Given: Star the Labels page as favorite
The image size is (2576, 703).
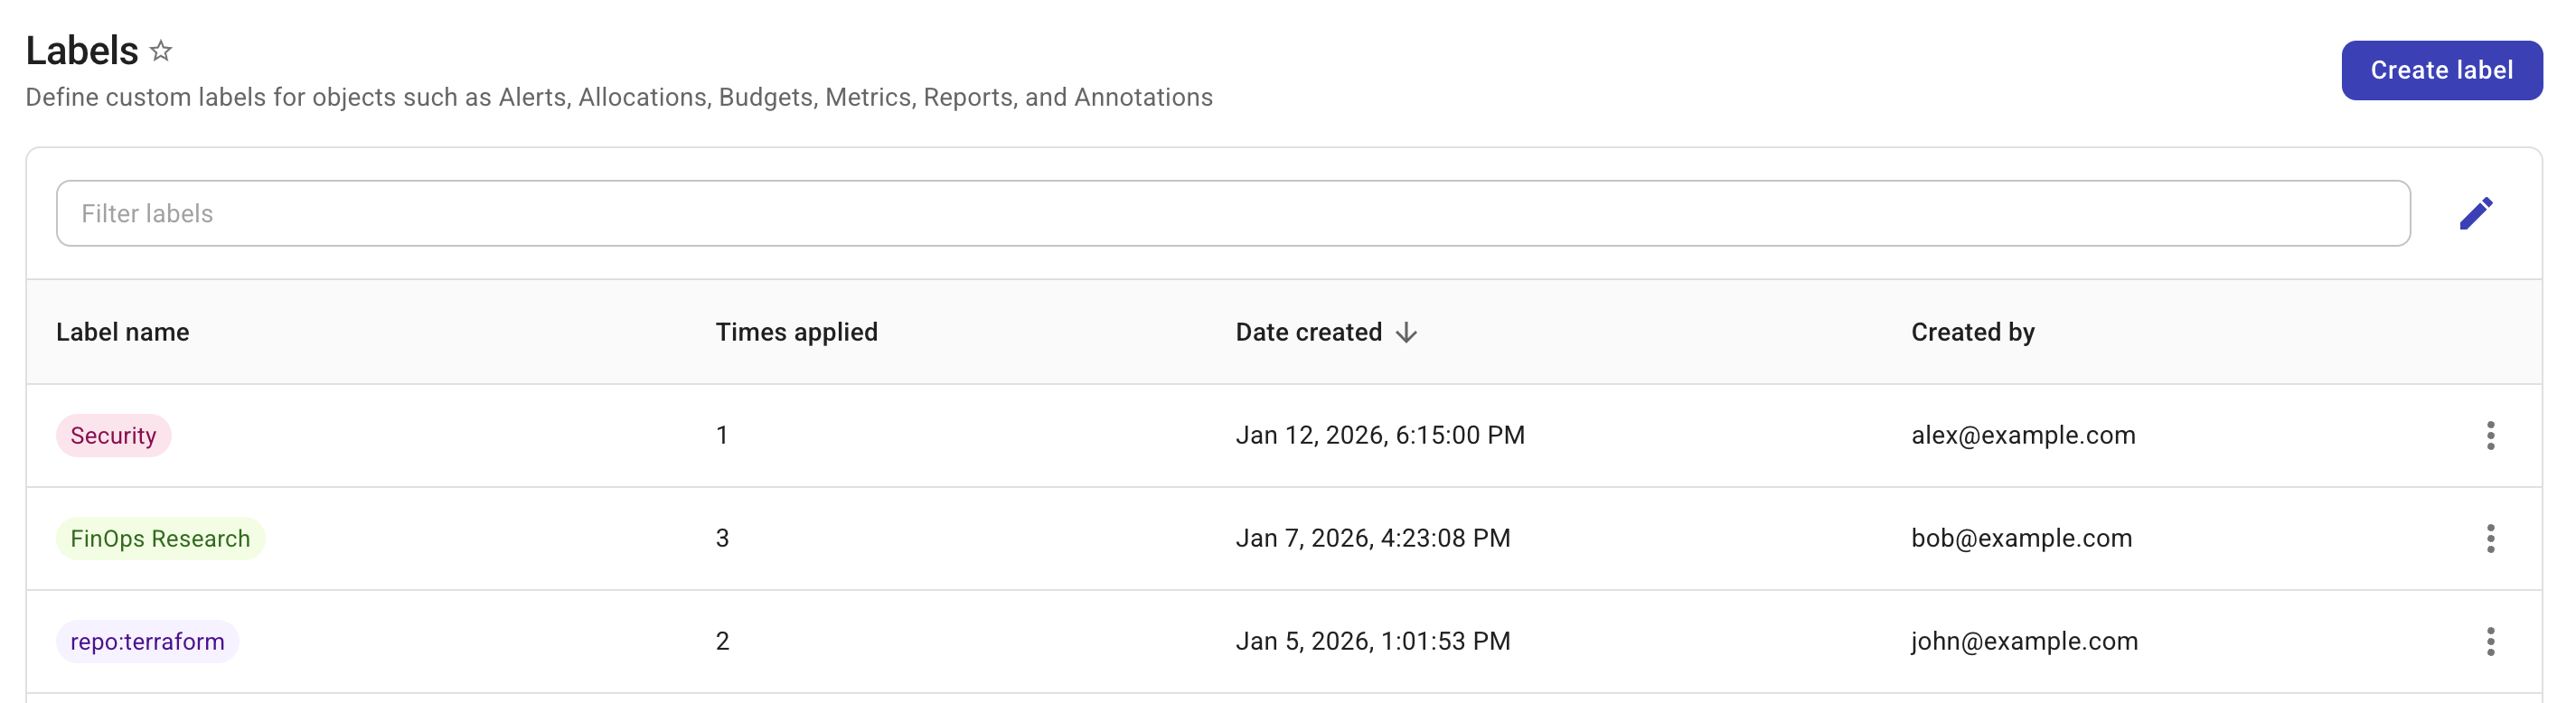Looking at the screenshot, I should (161, 51).
